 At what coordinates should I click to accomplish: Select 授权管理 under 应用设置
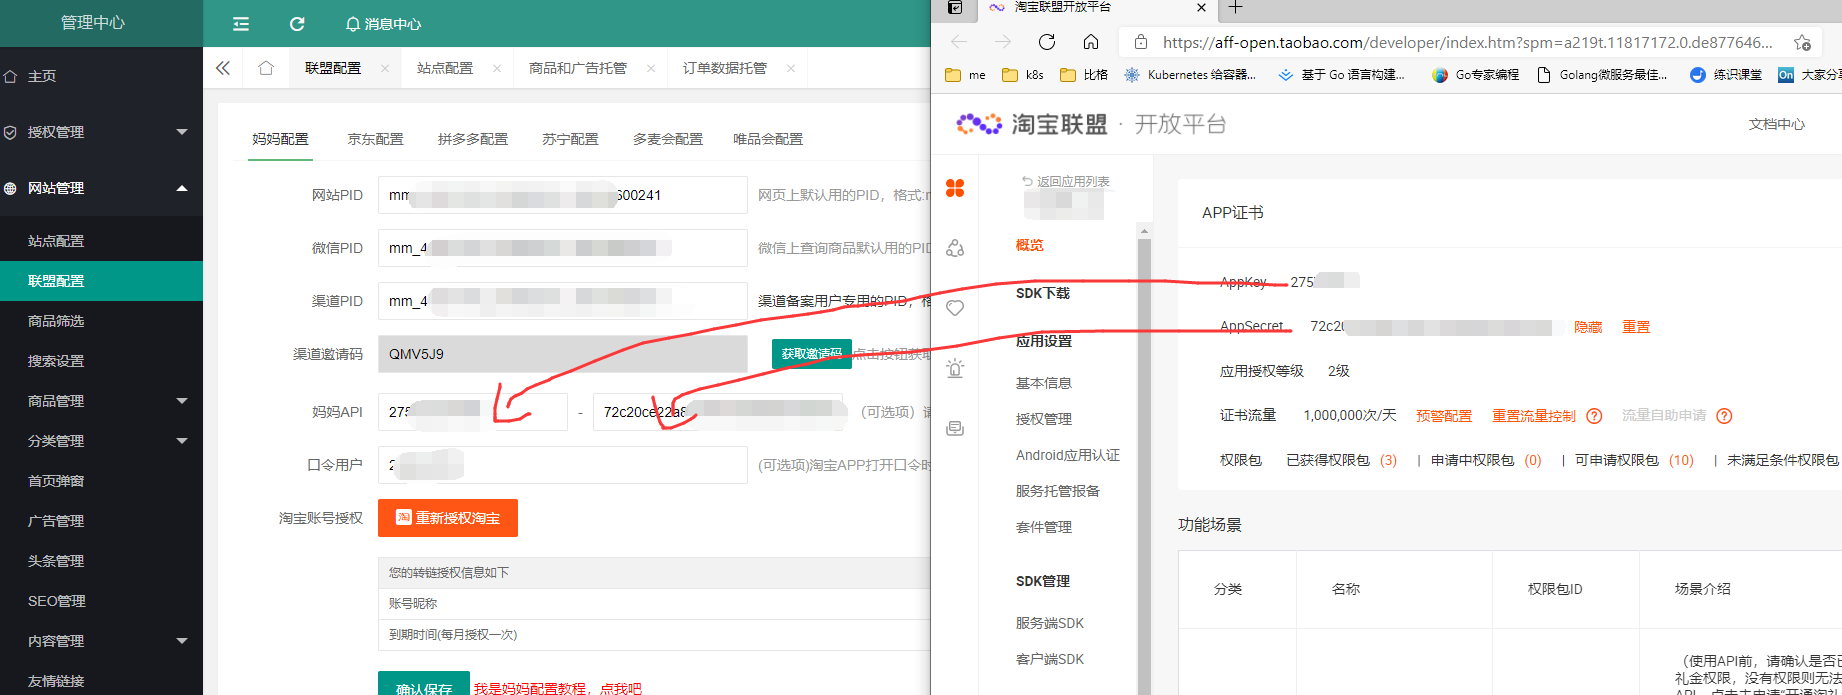click(x=1044, y=419)
